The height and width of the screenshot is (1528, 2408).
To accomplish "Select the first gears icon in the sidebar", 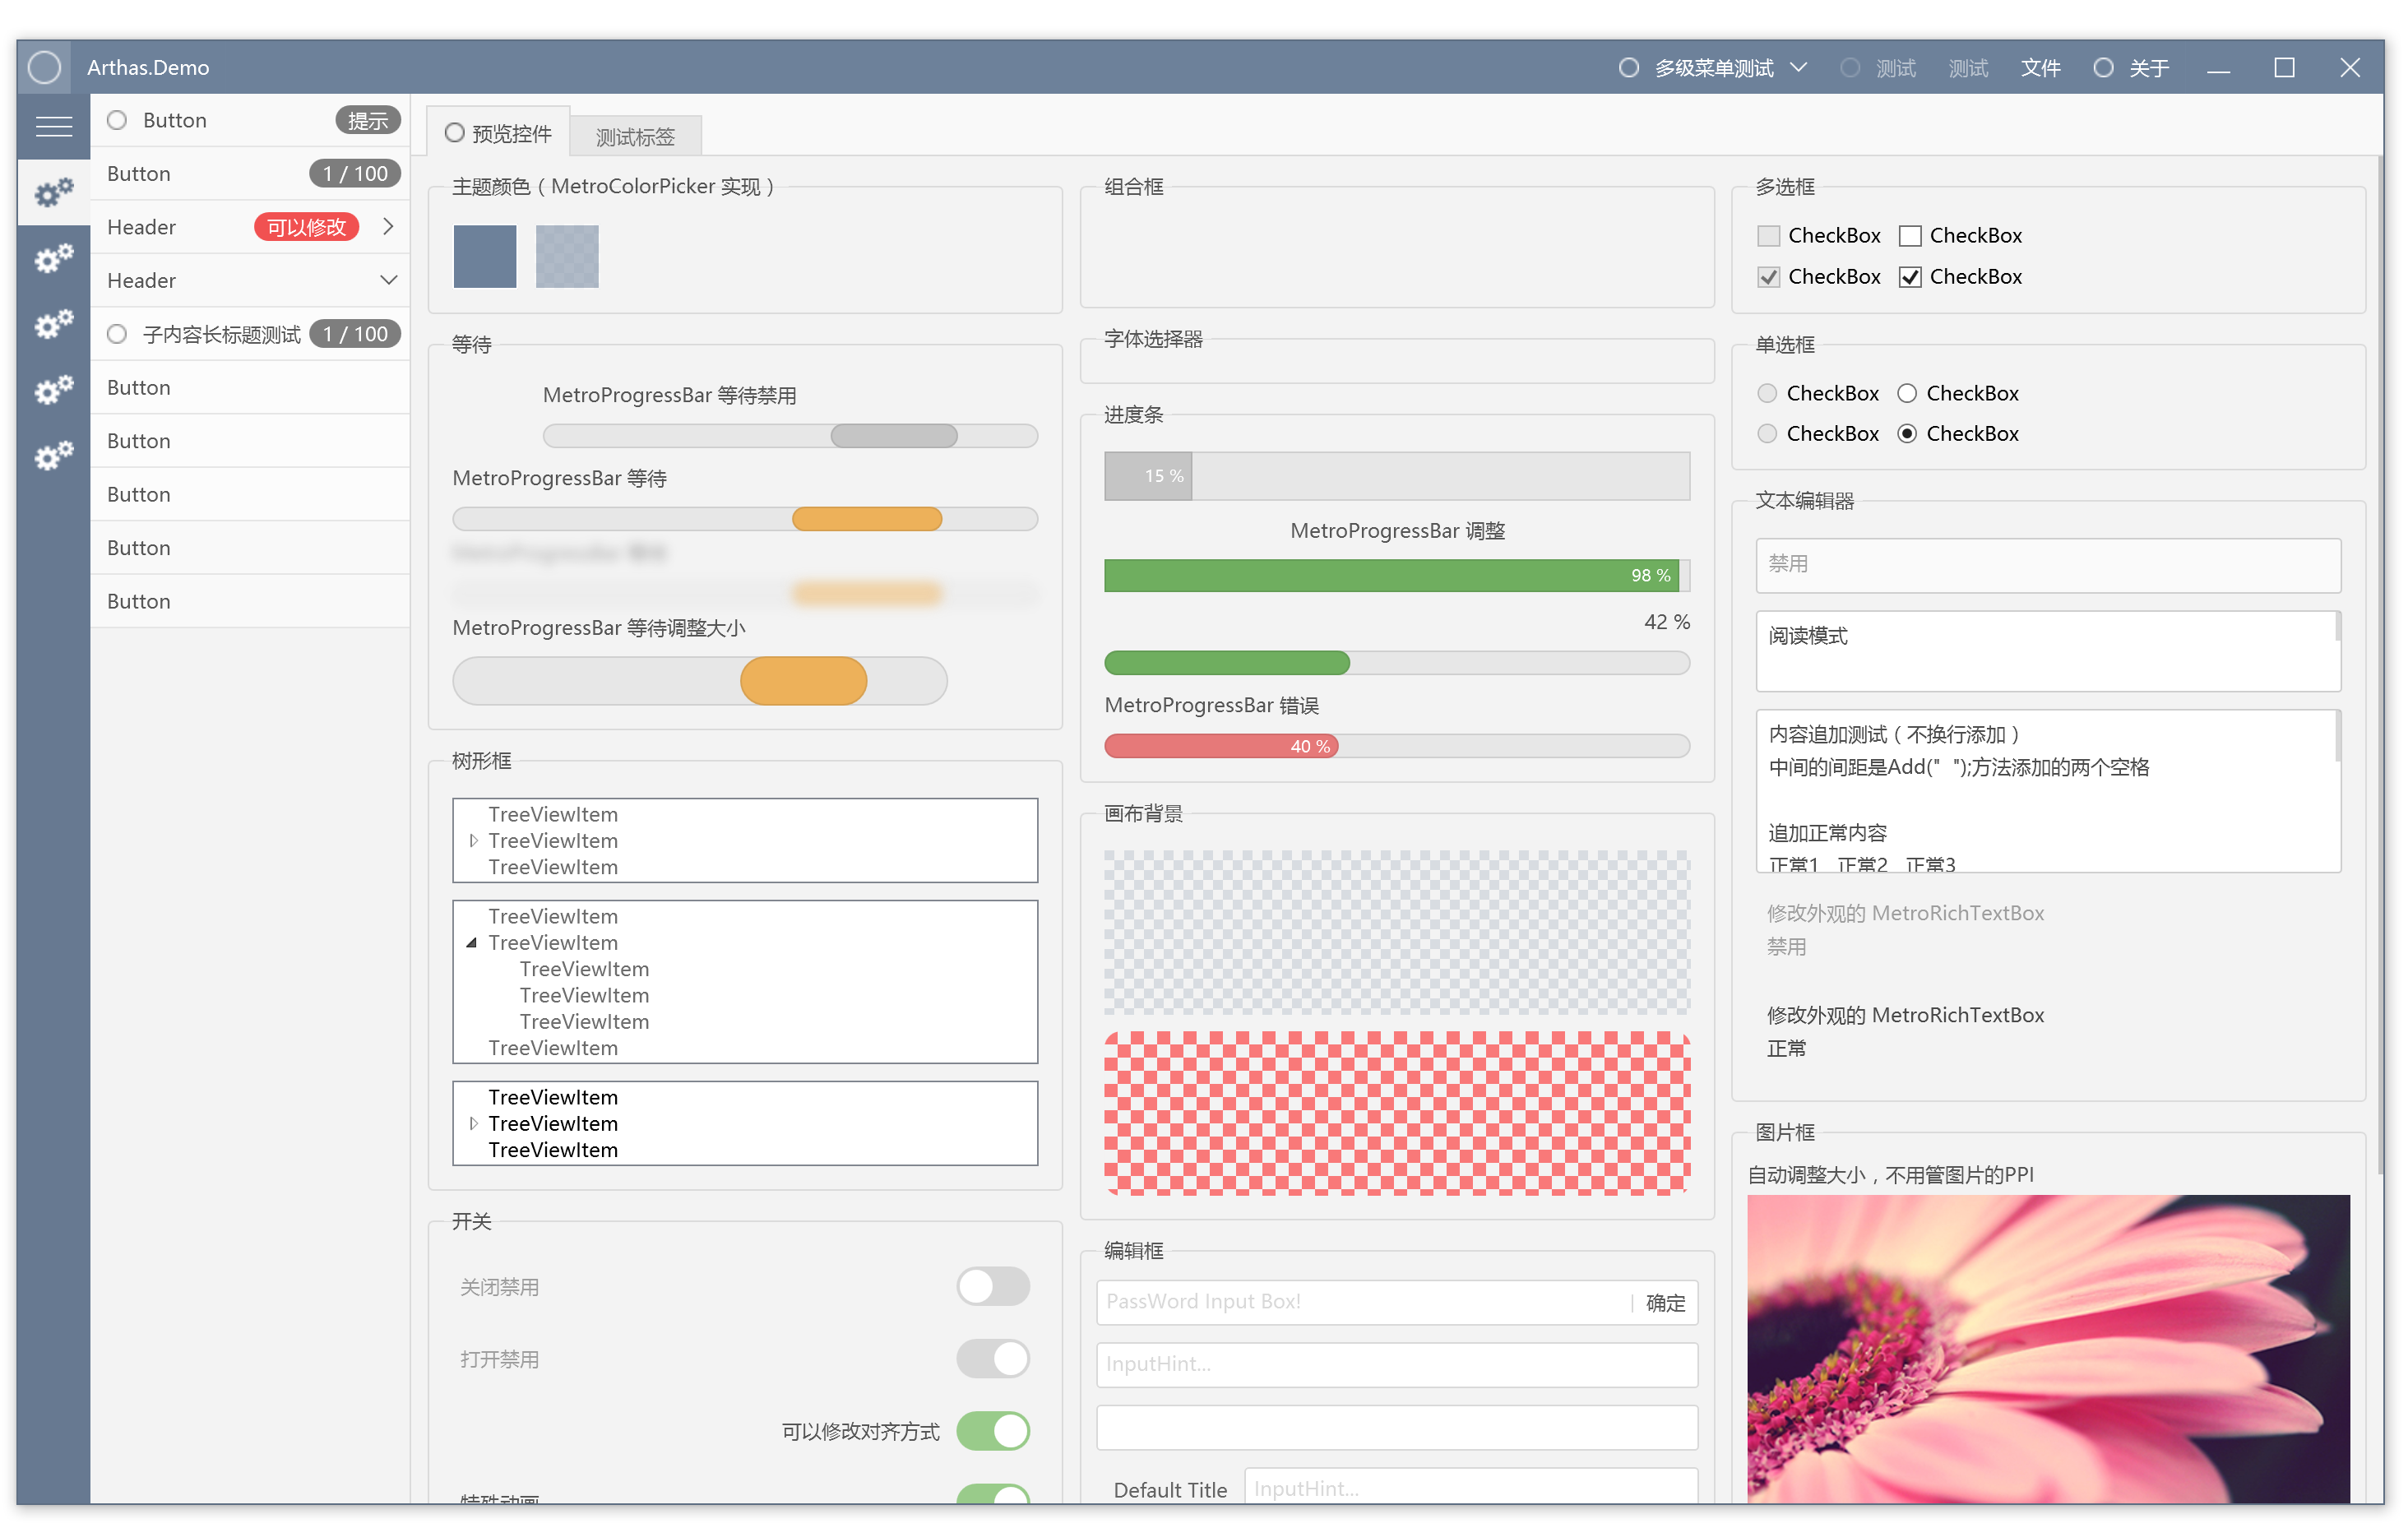I will click(x=53, y=192).
